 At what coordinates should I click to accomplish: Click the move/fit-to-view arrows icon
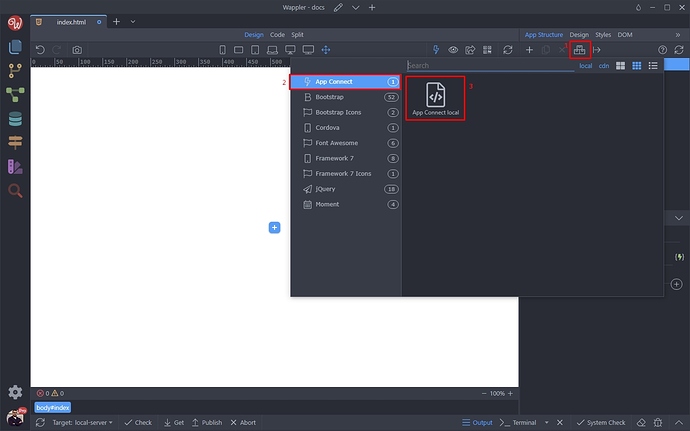pos(326,50)
